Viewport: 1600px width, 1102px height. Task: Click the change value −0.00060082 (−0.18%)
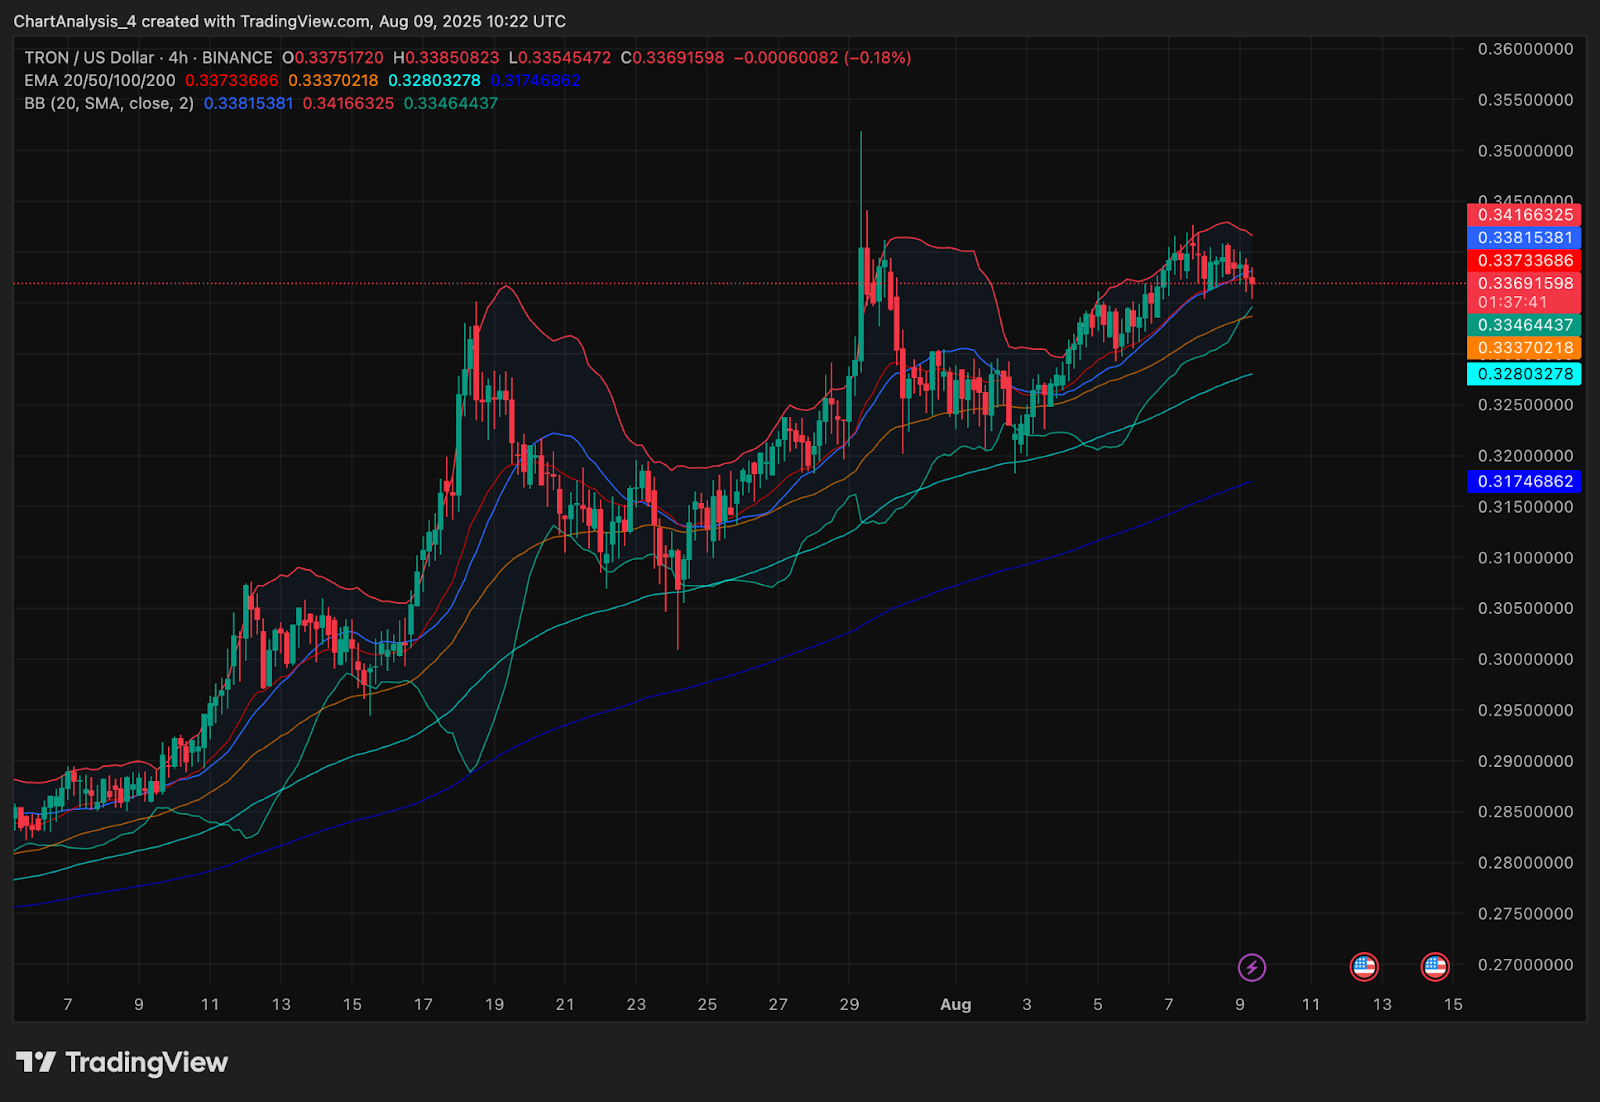click(x=823, y=58)
